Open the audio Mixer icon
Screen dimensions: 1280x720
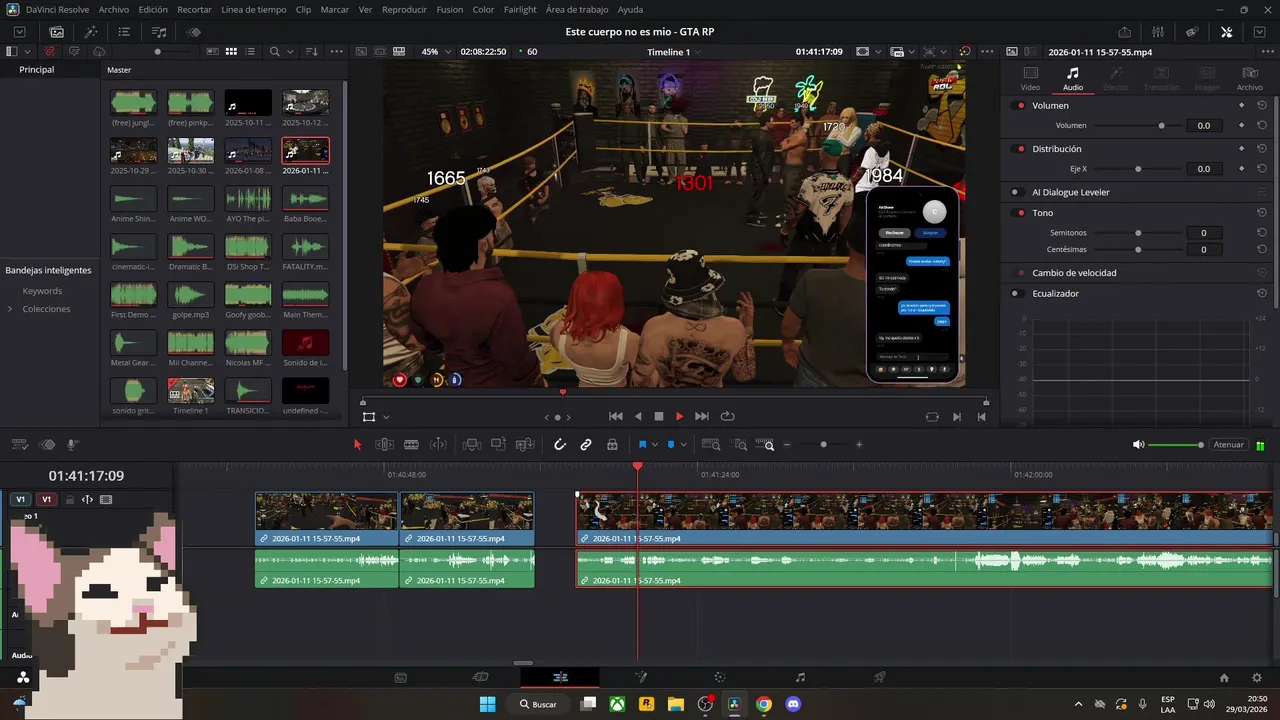1159,32
